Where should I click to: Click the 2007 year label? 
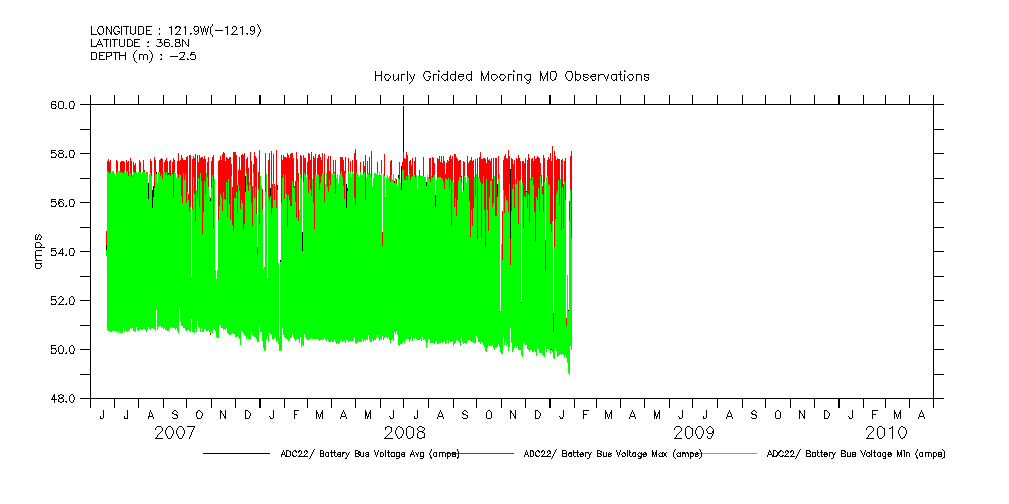click(175, 434)
